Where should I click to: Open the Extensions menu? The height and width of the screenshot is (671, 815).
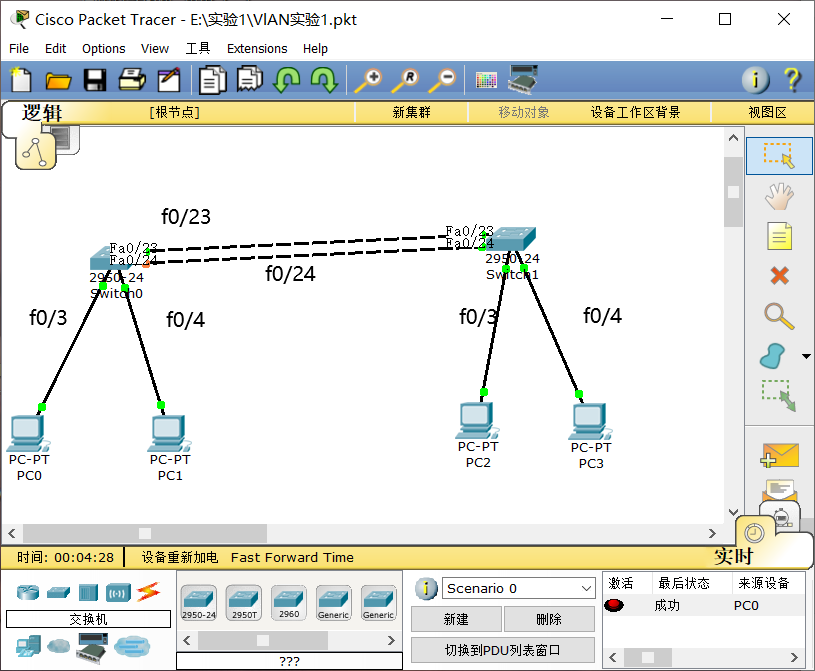click(257, 48)
